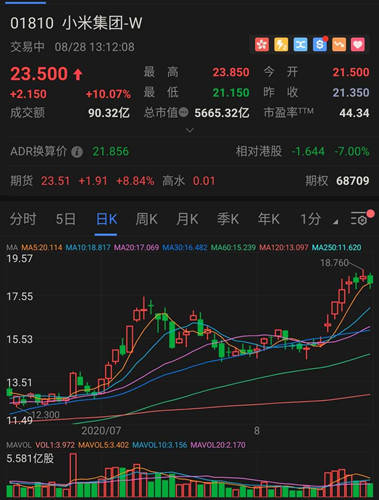379x500 pixels.
Task: Select the 周K weekly chart tab
Action: coord(147,219)
